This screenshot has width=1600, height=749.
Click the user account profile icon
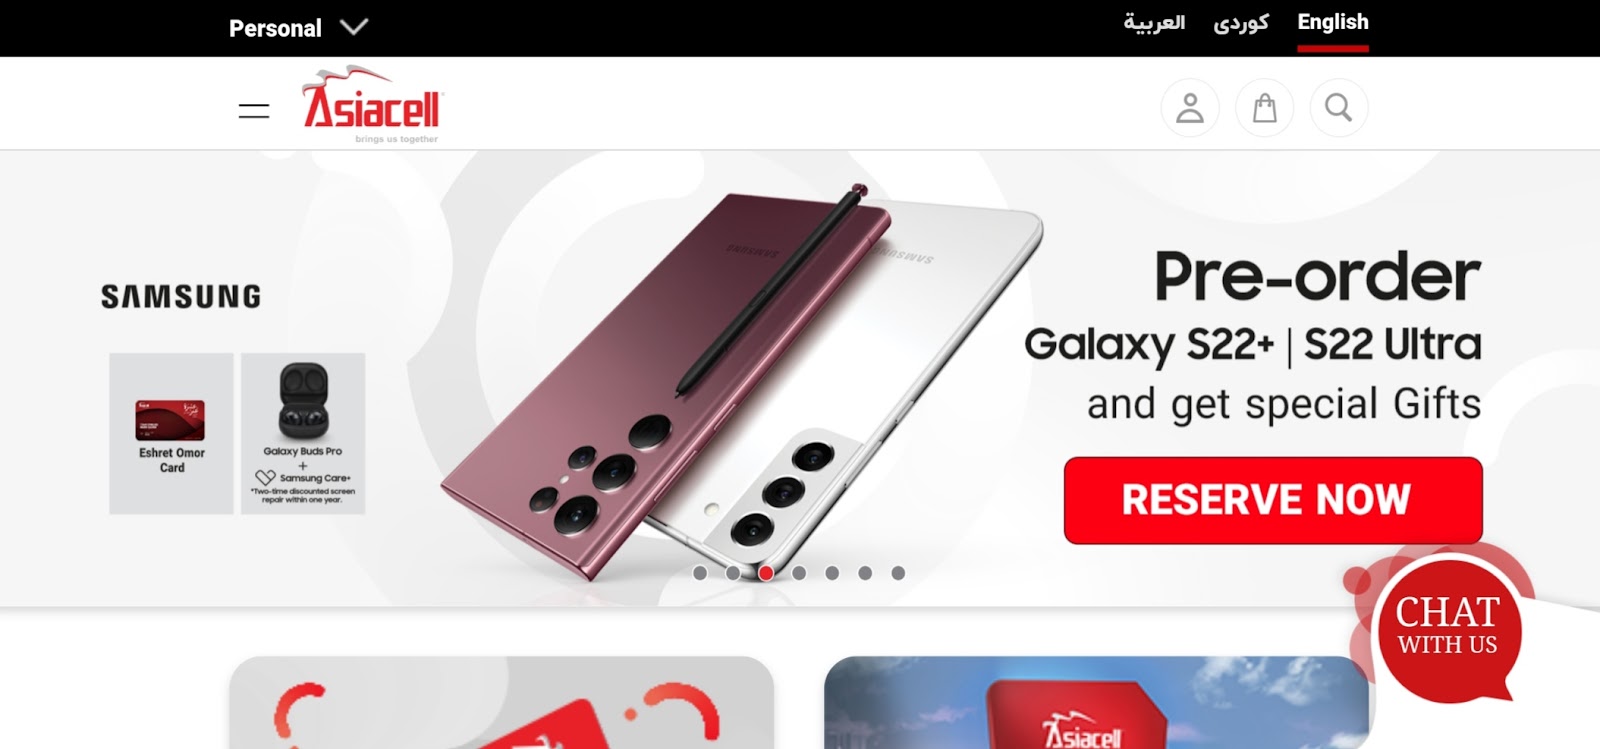[1190, 108]
